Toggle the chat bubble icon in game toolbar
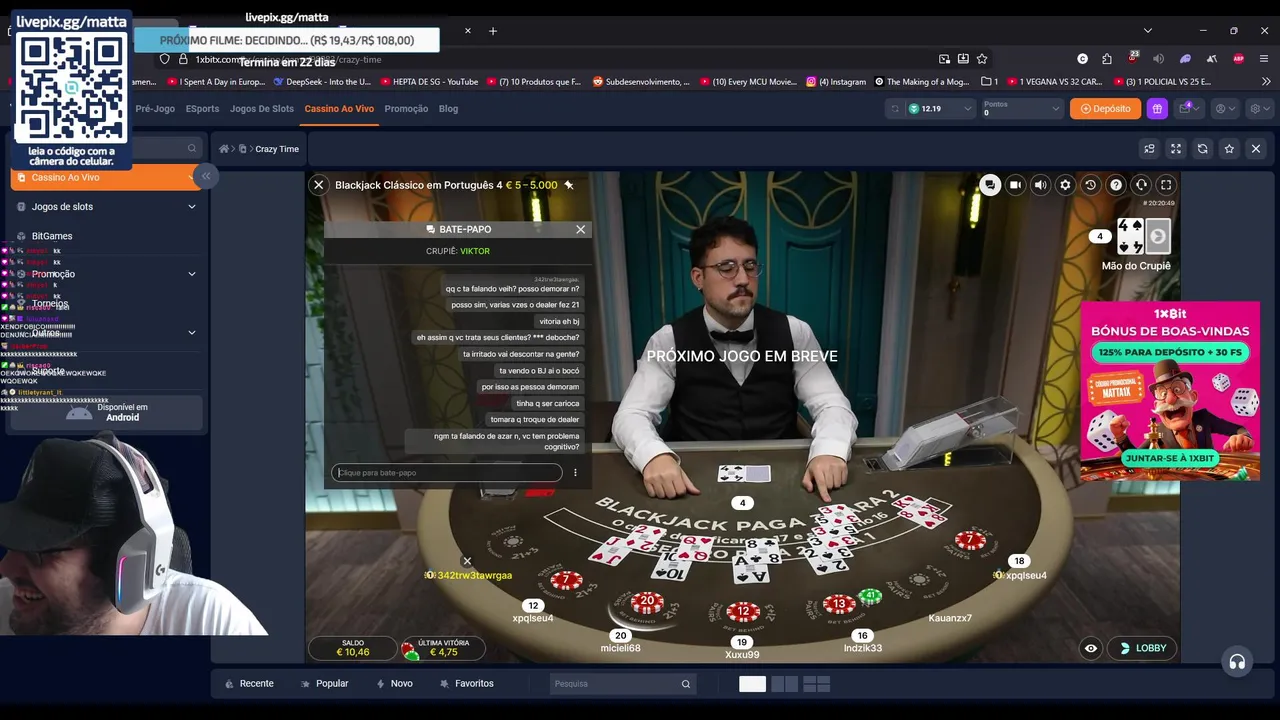 990,185
